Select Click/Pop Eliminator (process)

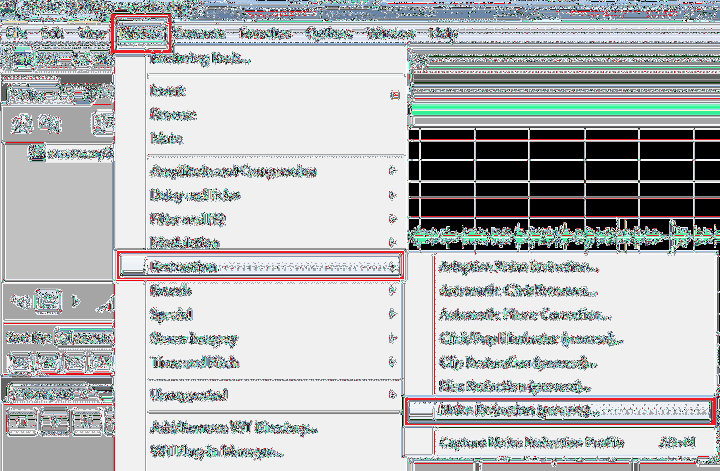pos(525,338)
